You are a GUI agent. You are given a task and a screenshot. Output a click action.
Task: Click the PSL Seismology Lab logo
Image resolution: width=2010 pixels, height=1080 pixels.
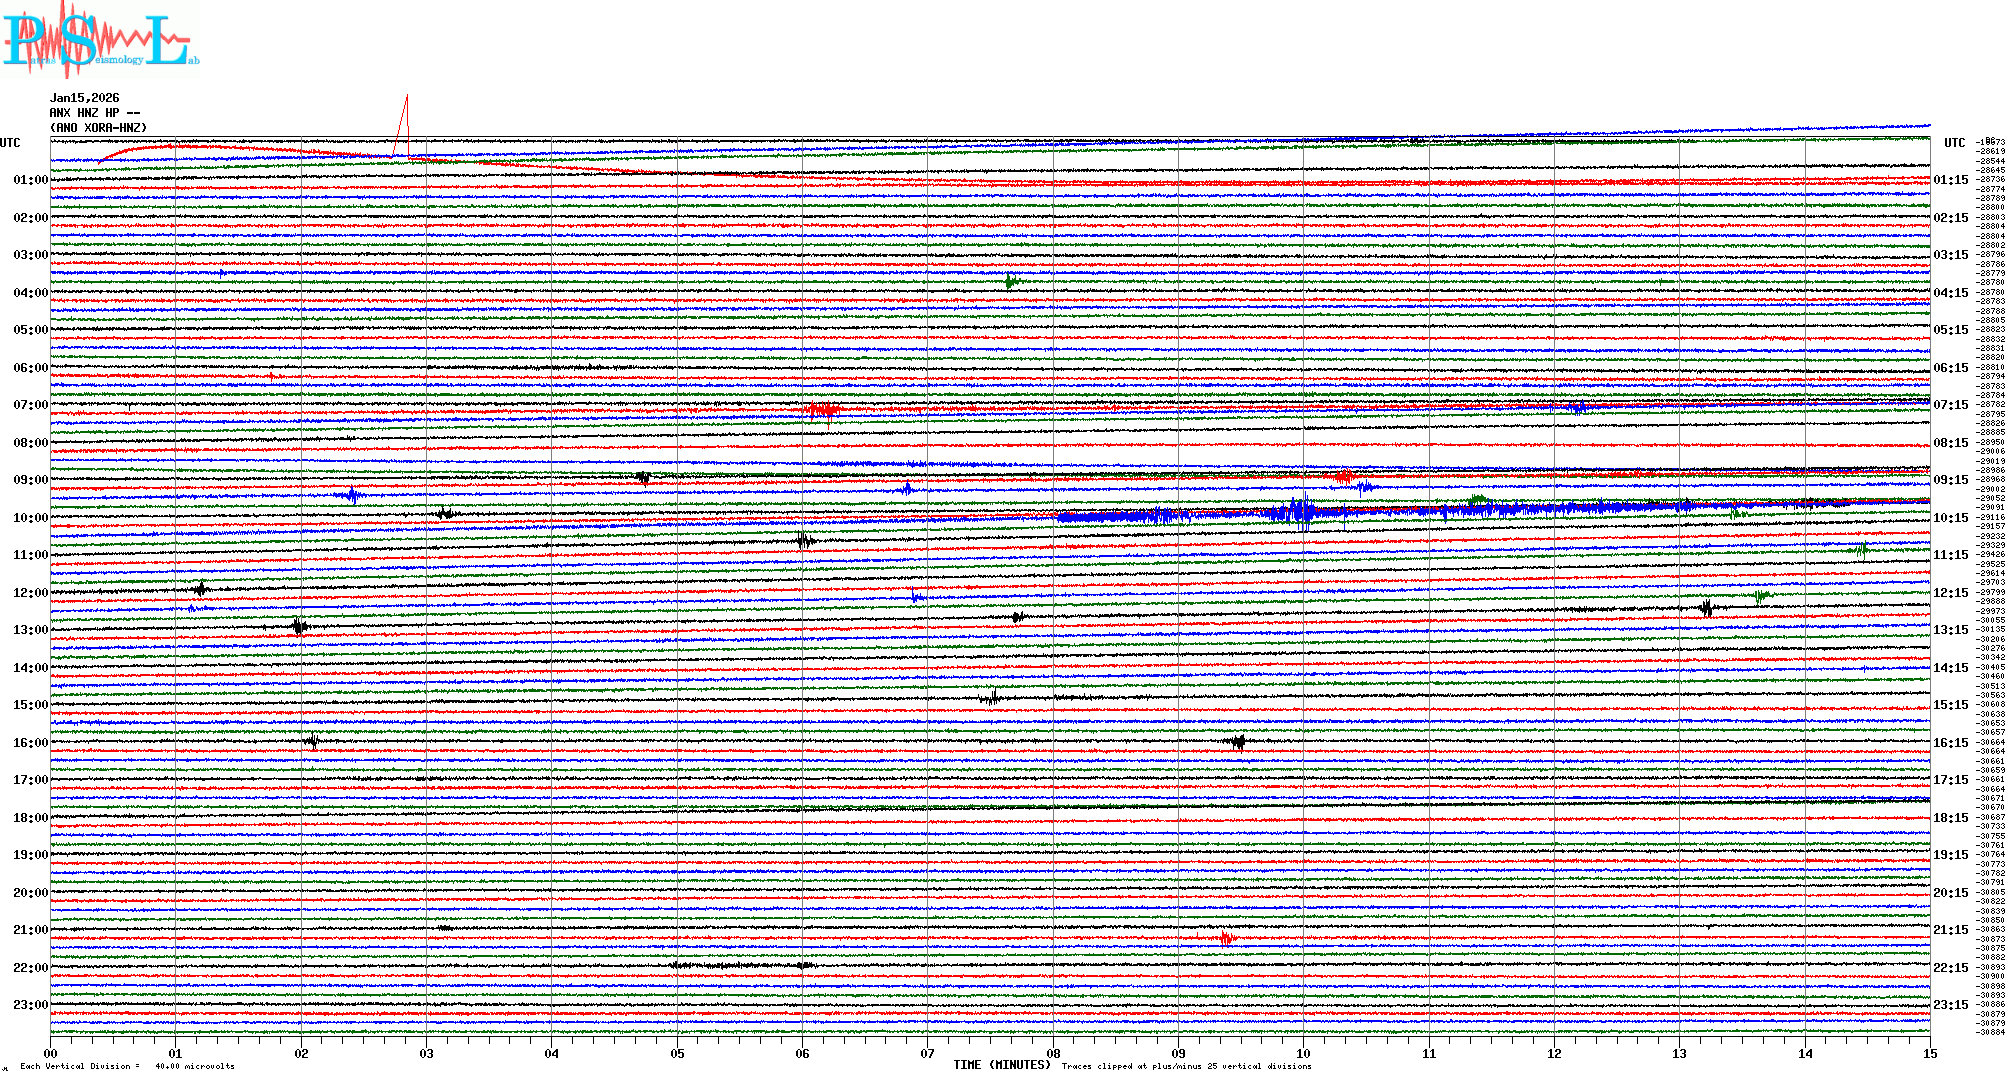coord(98,40)
